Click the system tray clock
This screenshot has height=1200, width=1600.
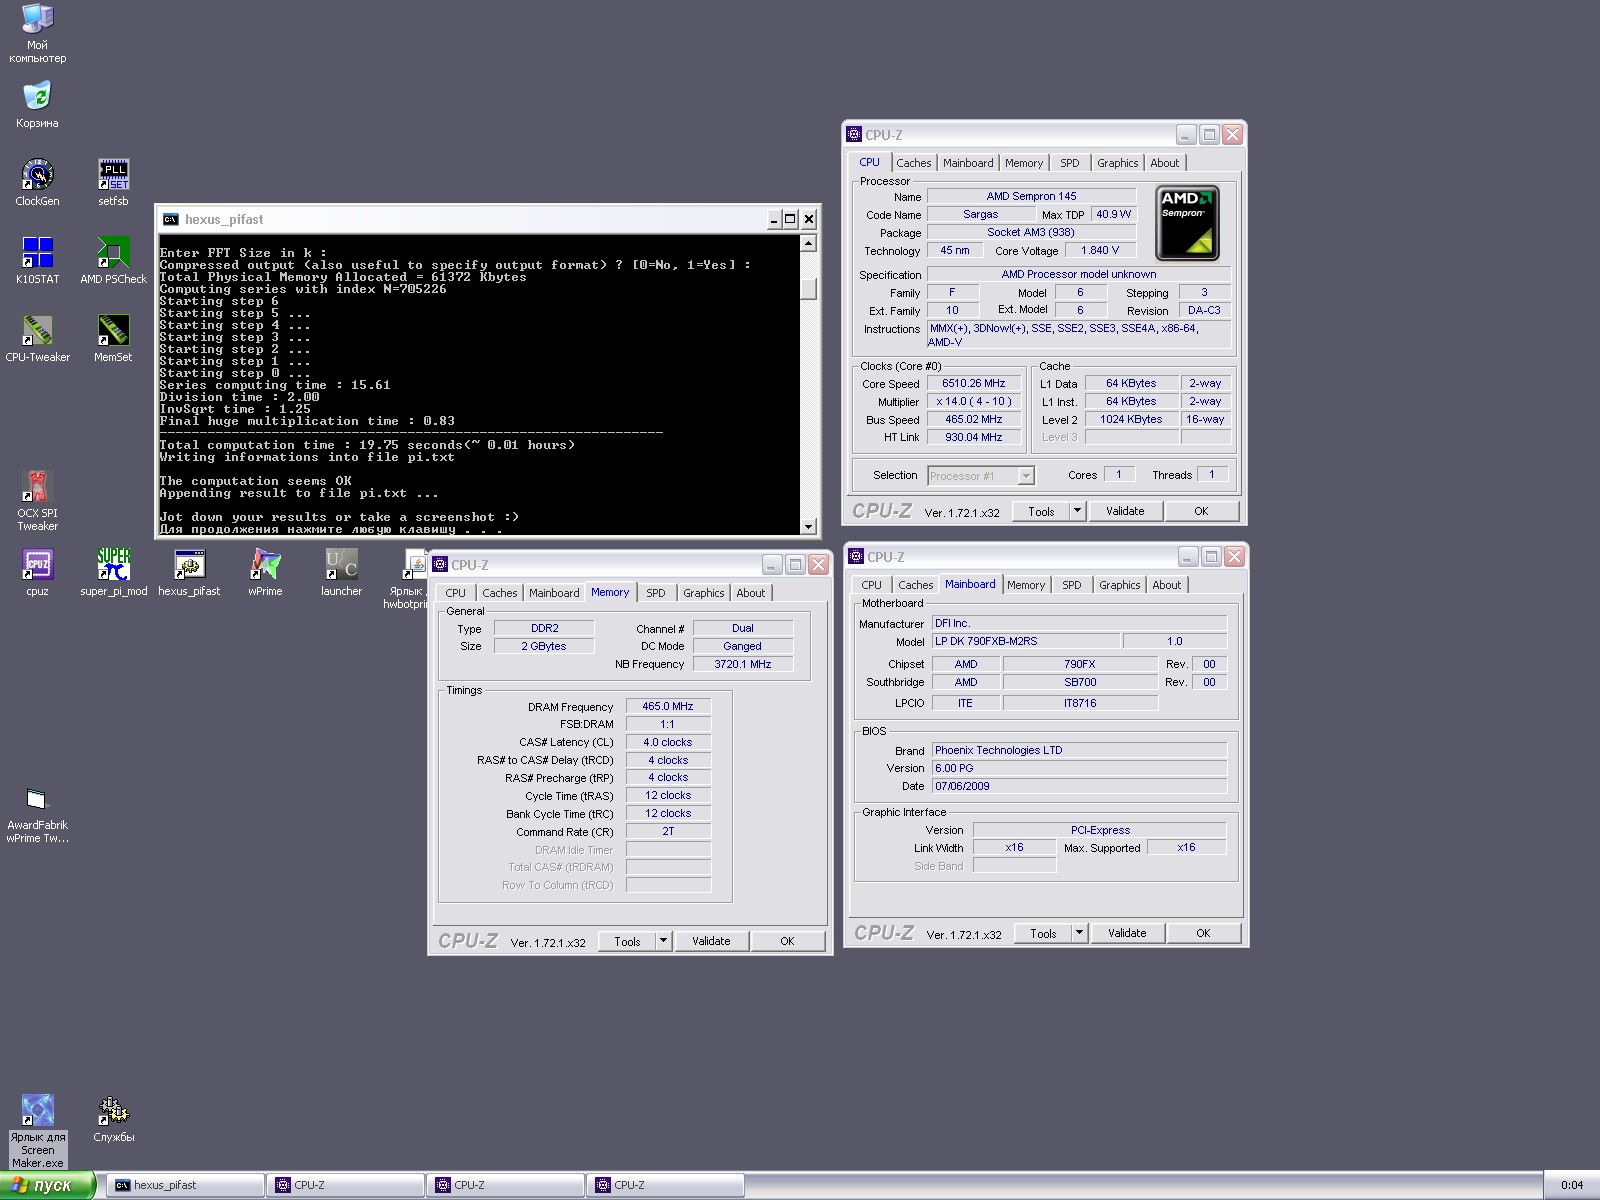[x=1572, y=1186]
